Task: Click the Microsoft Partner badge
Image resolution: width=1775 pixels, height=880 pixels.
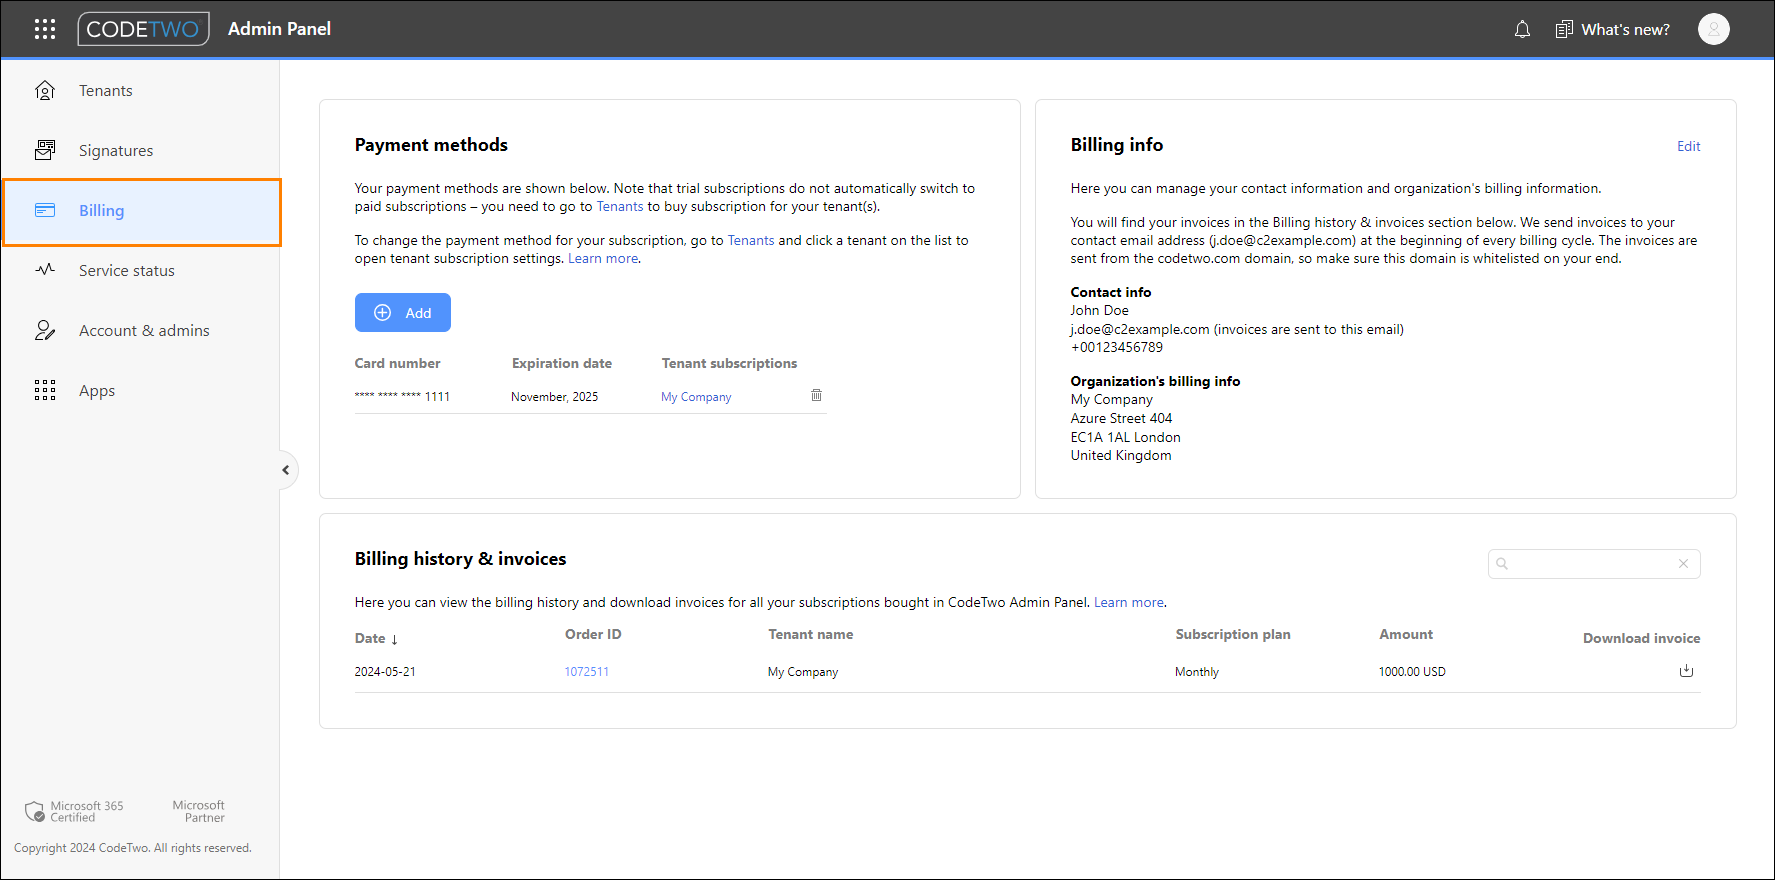Action: [198, 811]
